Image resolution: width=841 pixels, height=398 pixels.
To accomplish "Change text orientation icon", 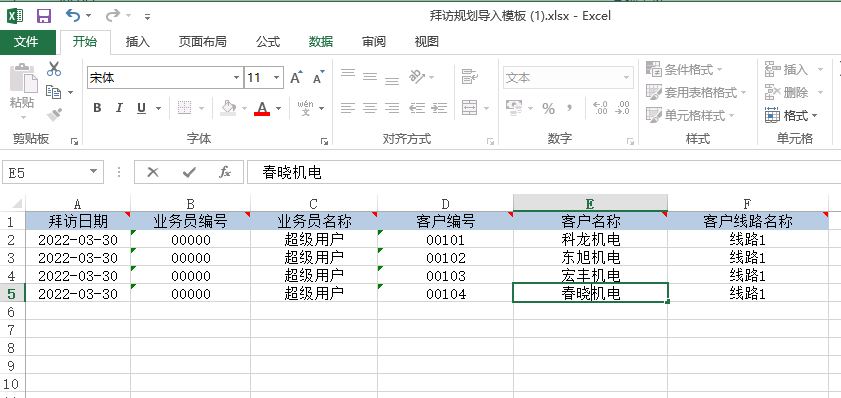I will coord(417,77).
